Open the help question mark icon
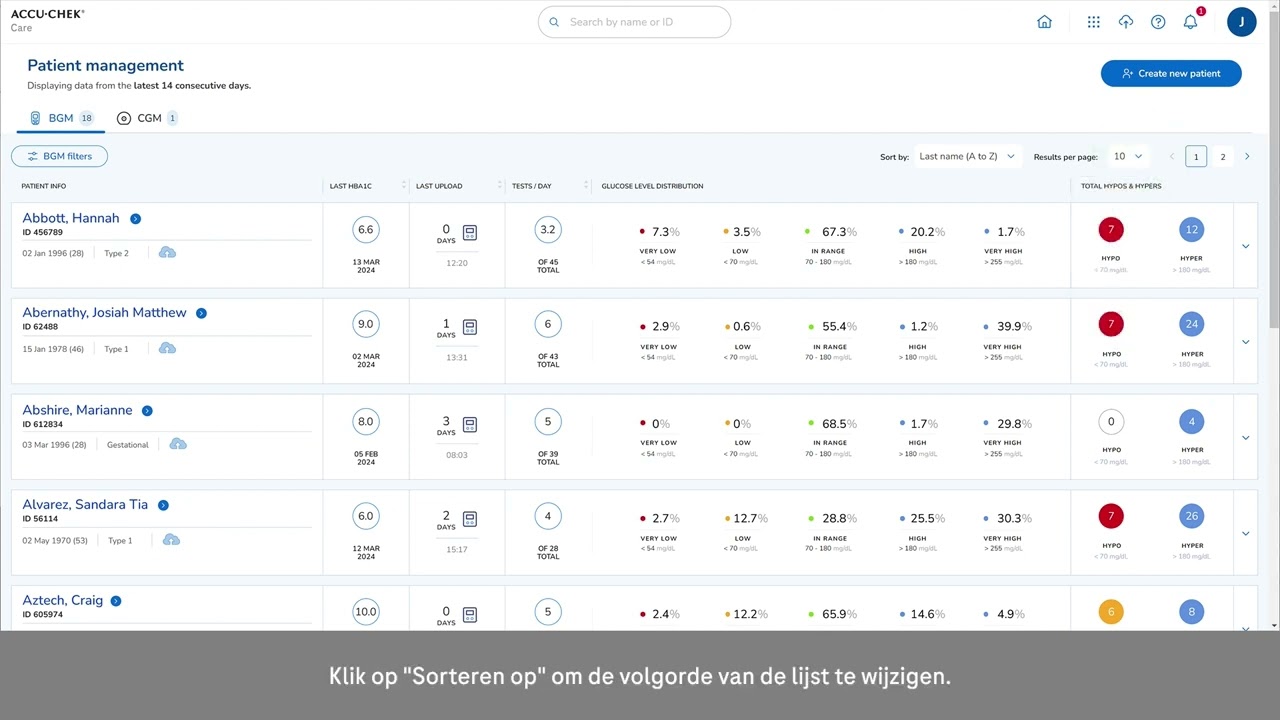The image size is (1280, 720). click(1158, 22)
